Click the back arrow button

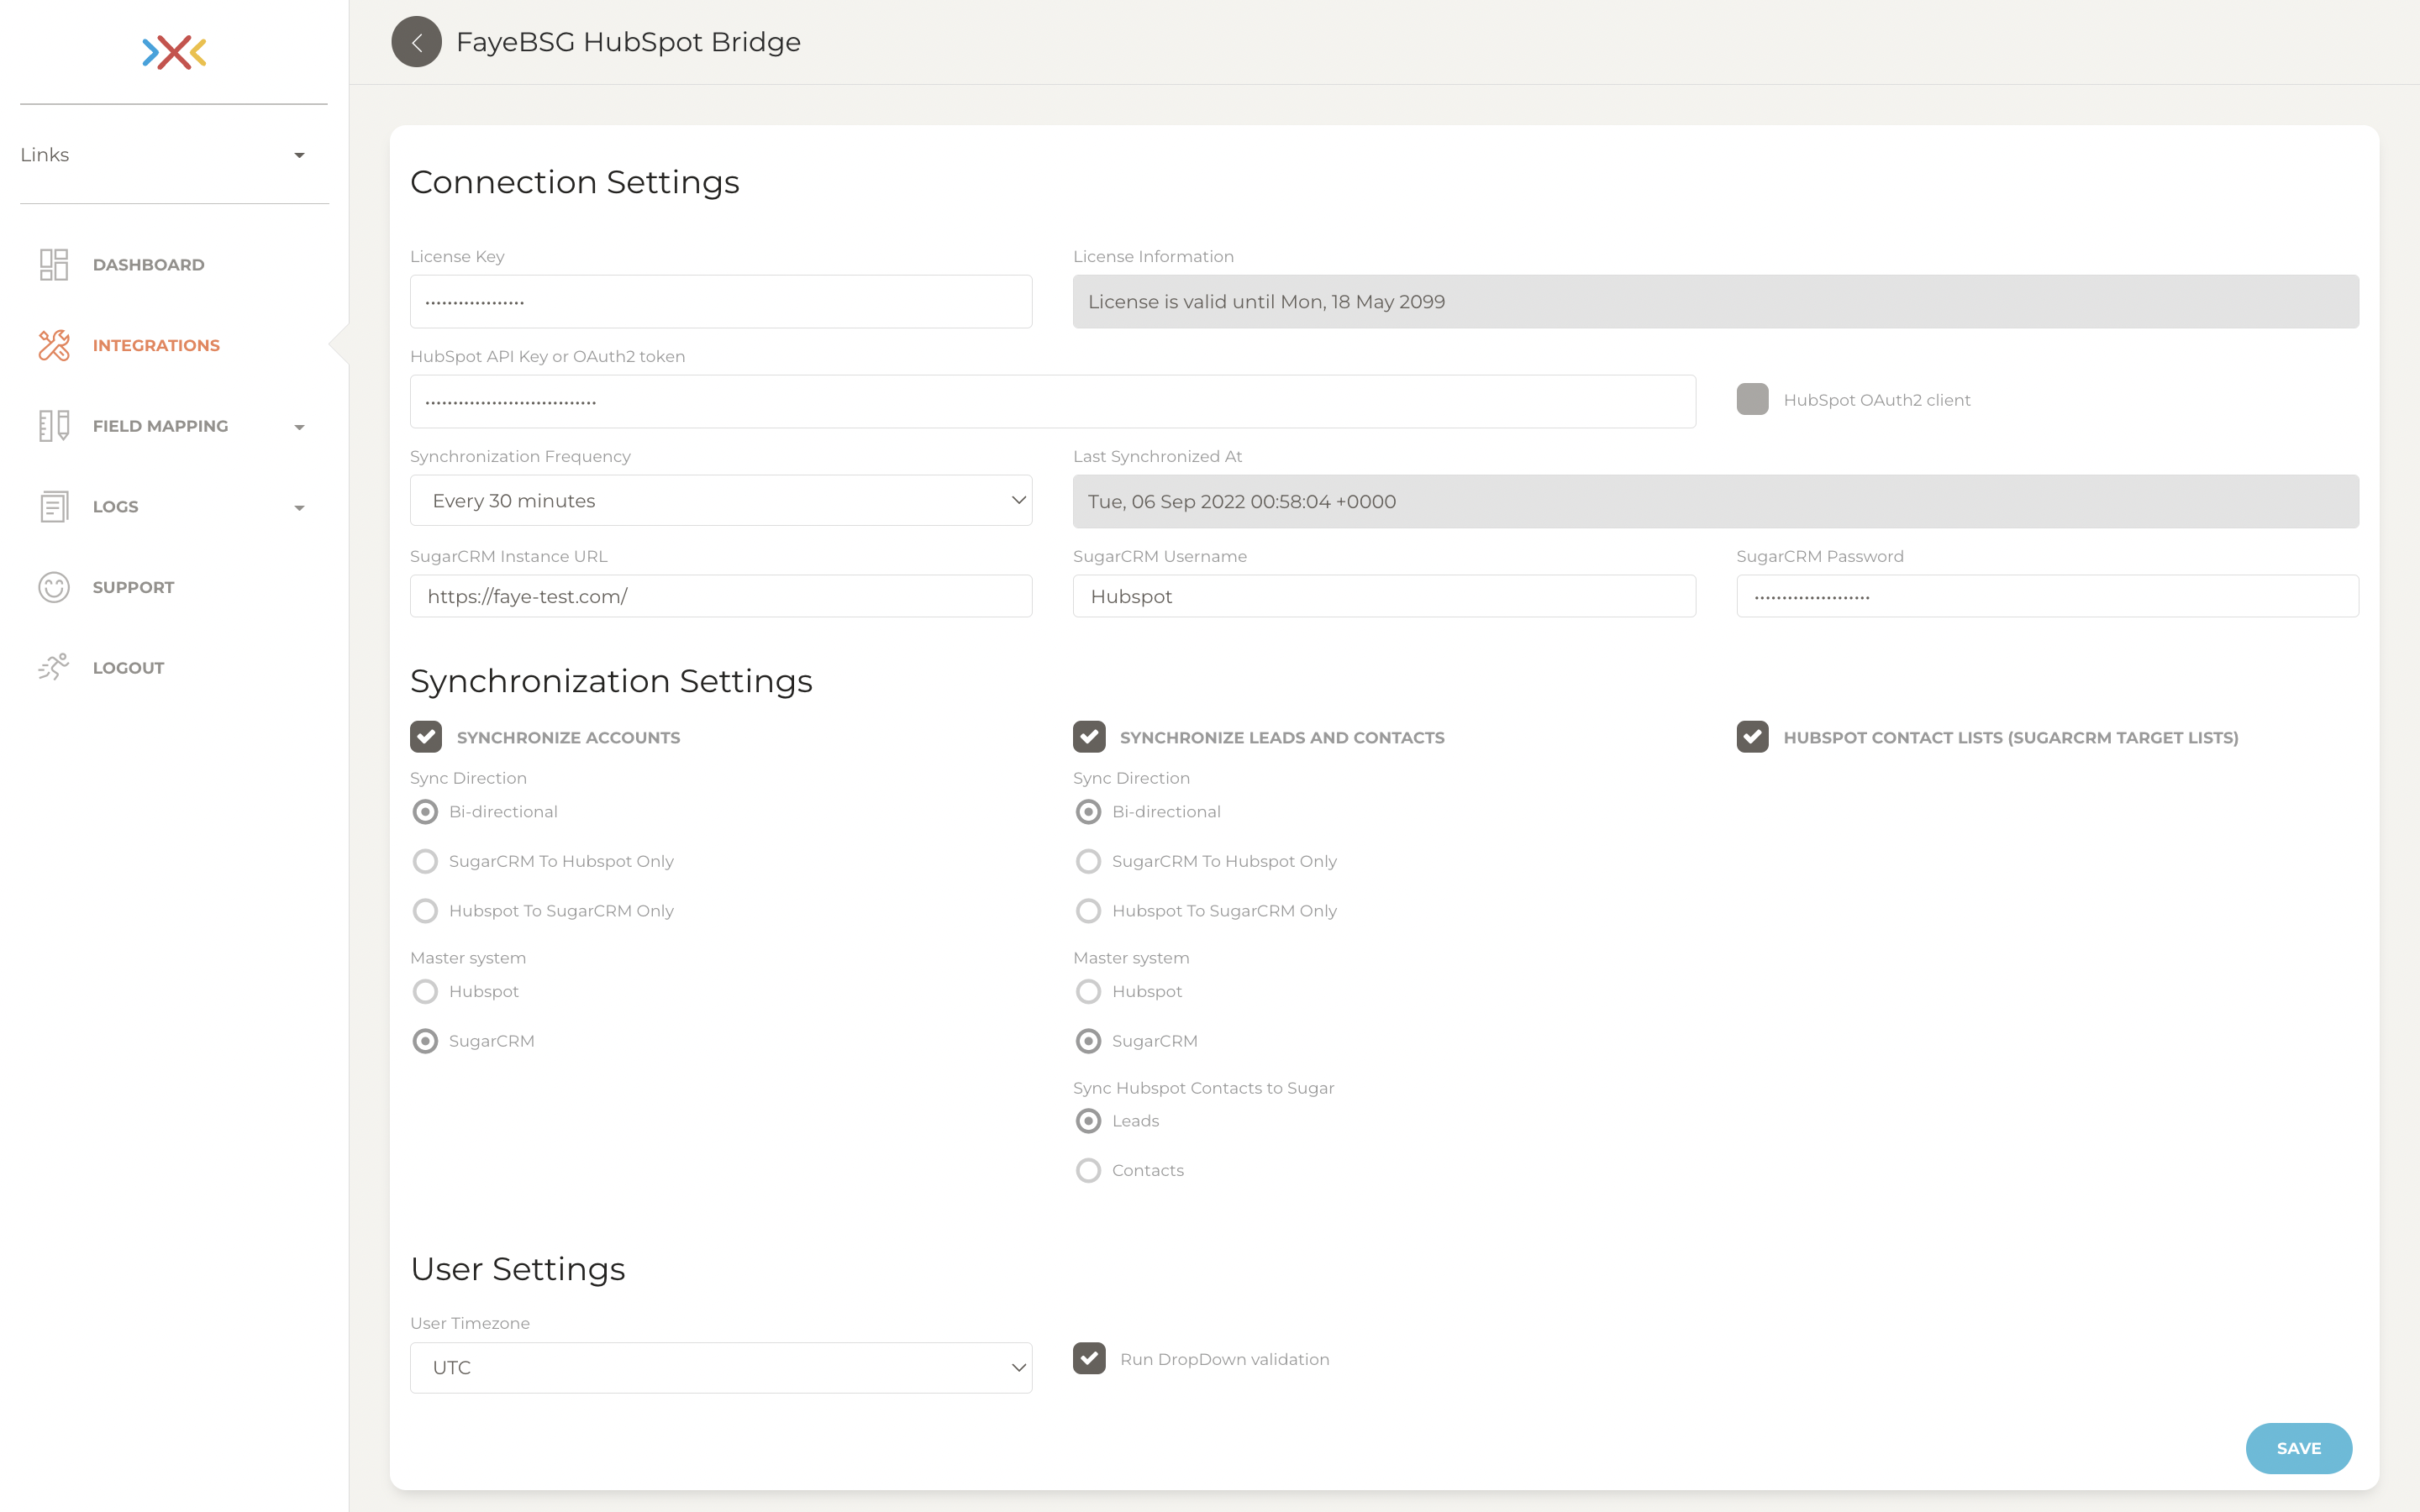(x=416, y=42)
